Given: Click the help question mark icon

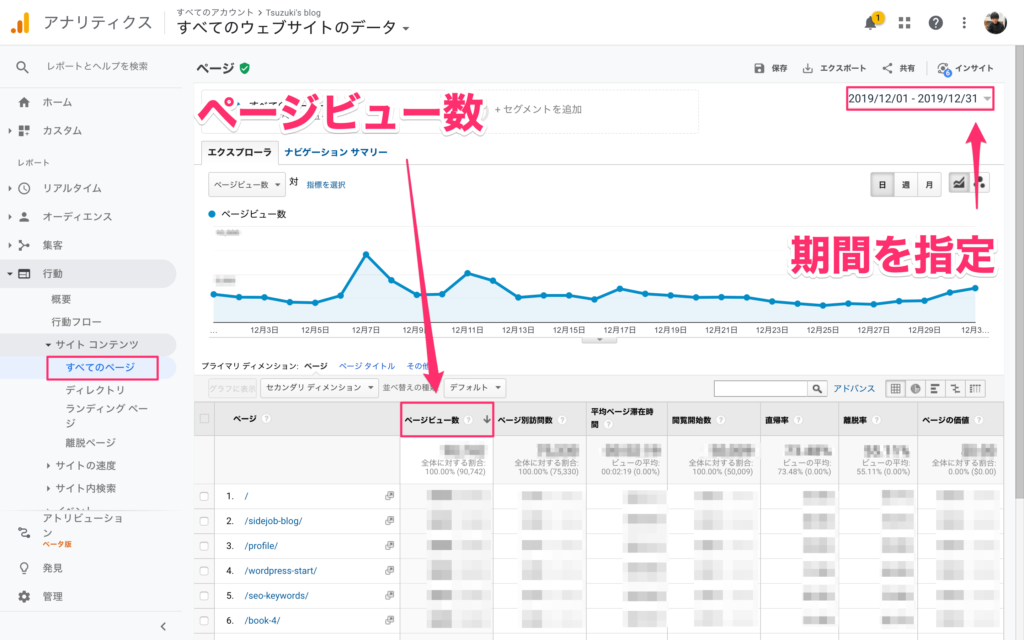Looking at the screenshot, I should click(x=935, y=23).
